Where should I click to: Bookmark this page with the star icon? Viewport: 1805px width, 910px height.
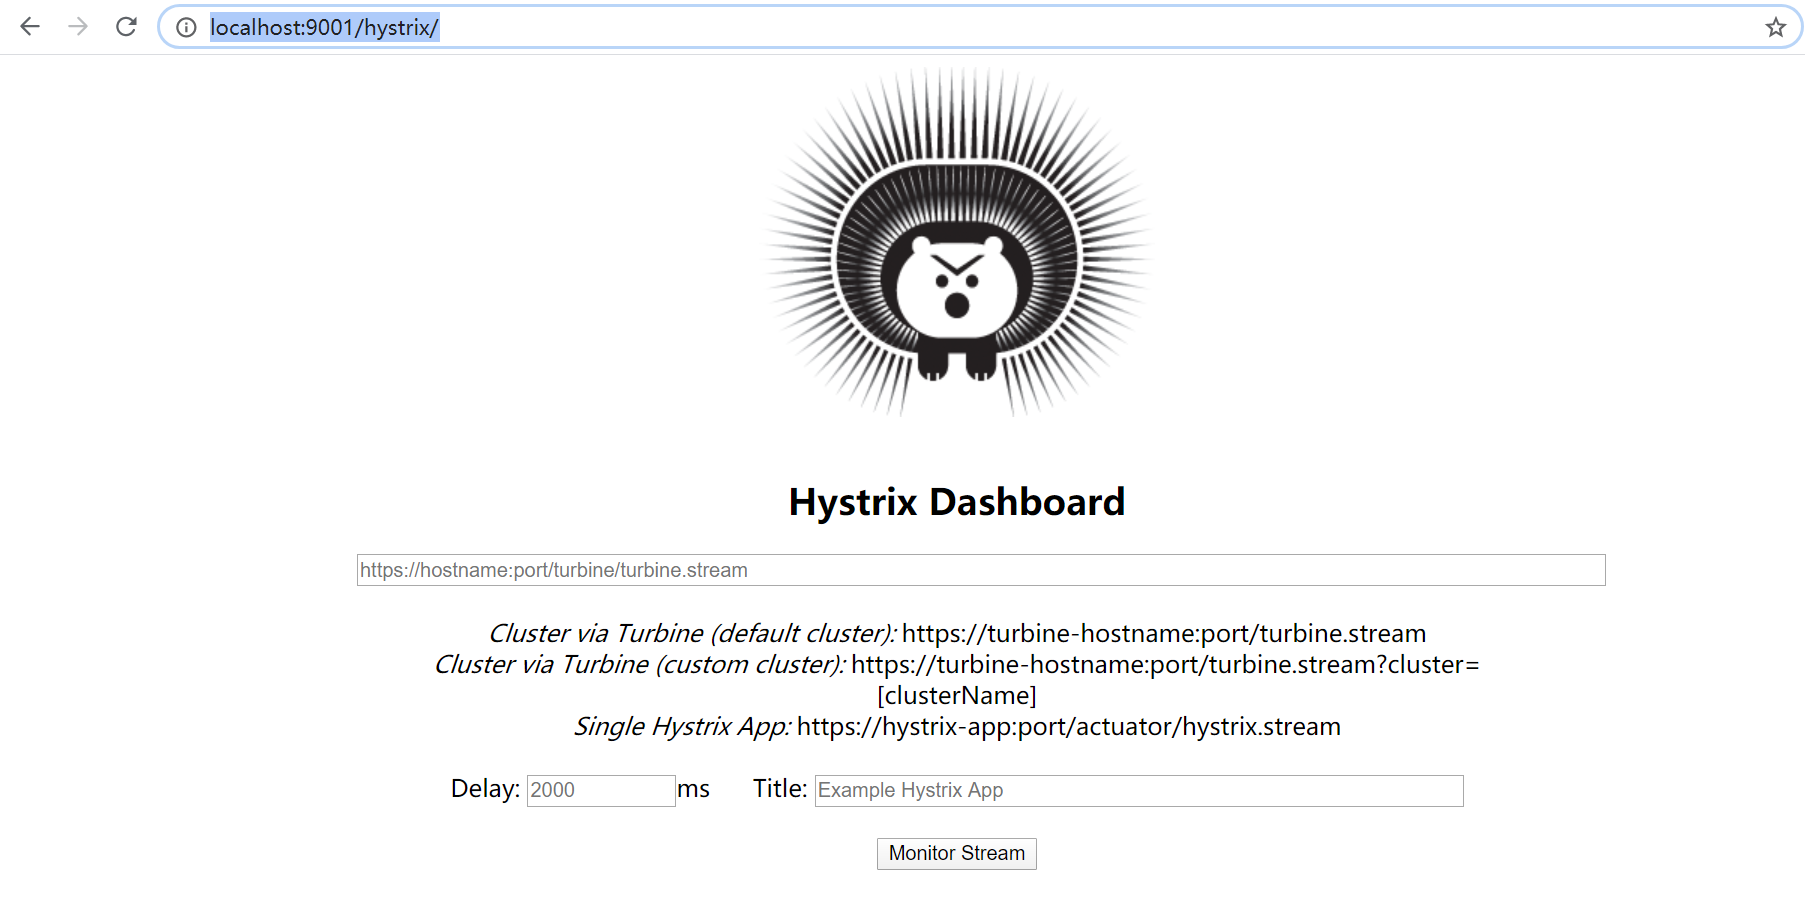tap(1776, 27)
